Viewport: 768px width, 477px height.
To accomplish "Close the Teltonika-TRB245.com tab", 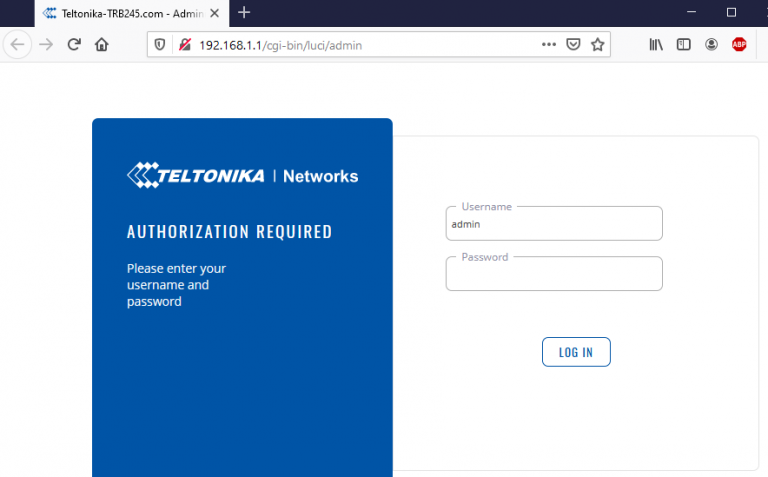I will pyautogui.click(x=214, y=13).
